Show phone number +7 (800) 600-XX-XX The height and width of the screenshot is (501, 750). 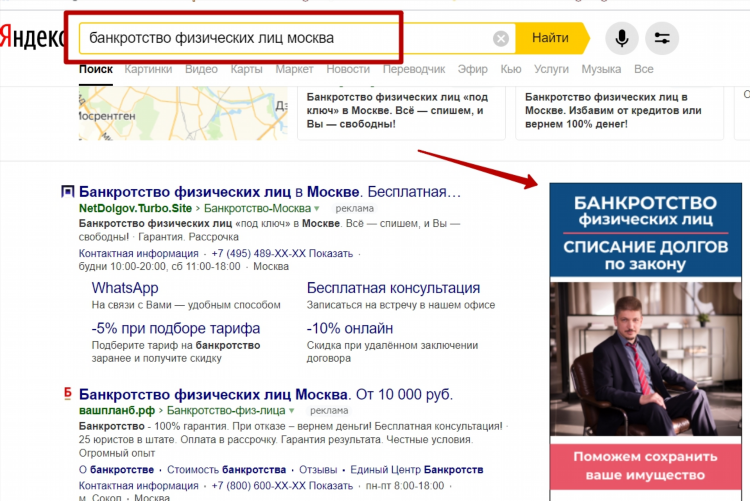(x=282, y=486)
